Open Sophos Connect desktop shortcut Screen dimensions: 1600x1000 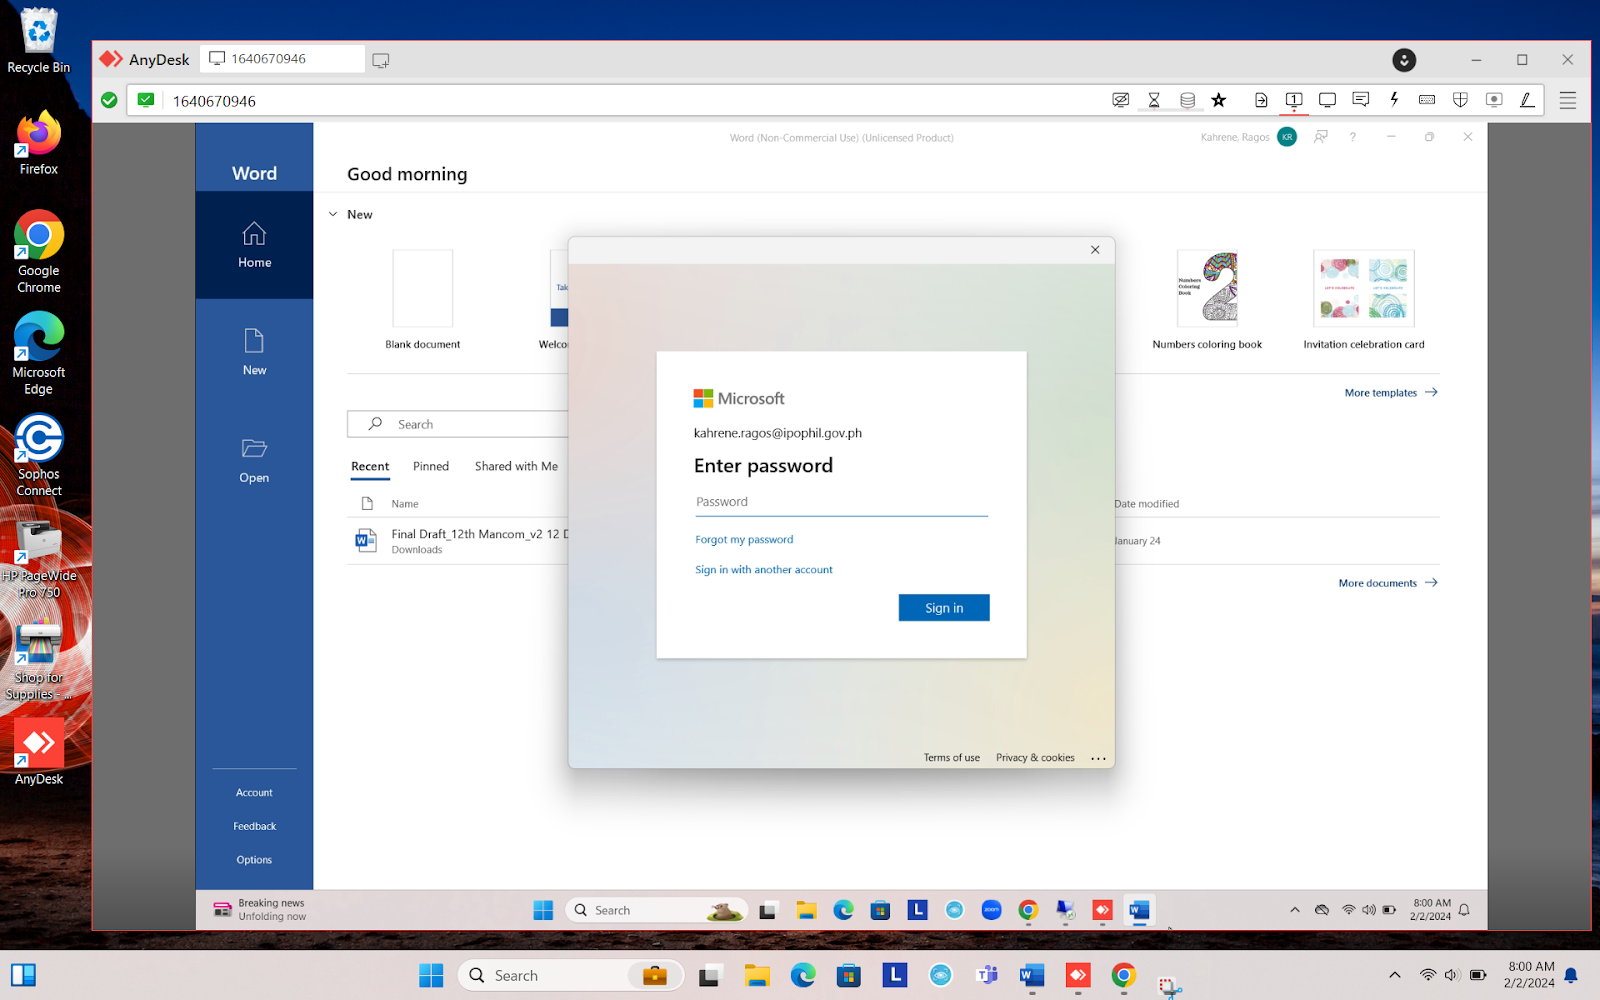pyautogui.click(x=38, y=455)
